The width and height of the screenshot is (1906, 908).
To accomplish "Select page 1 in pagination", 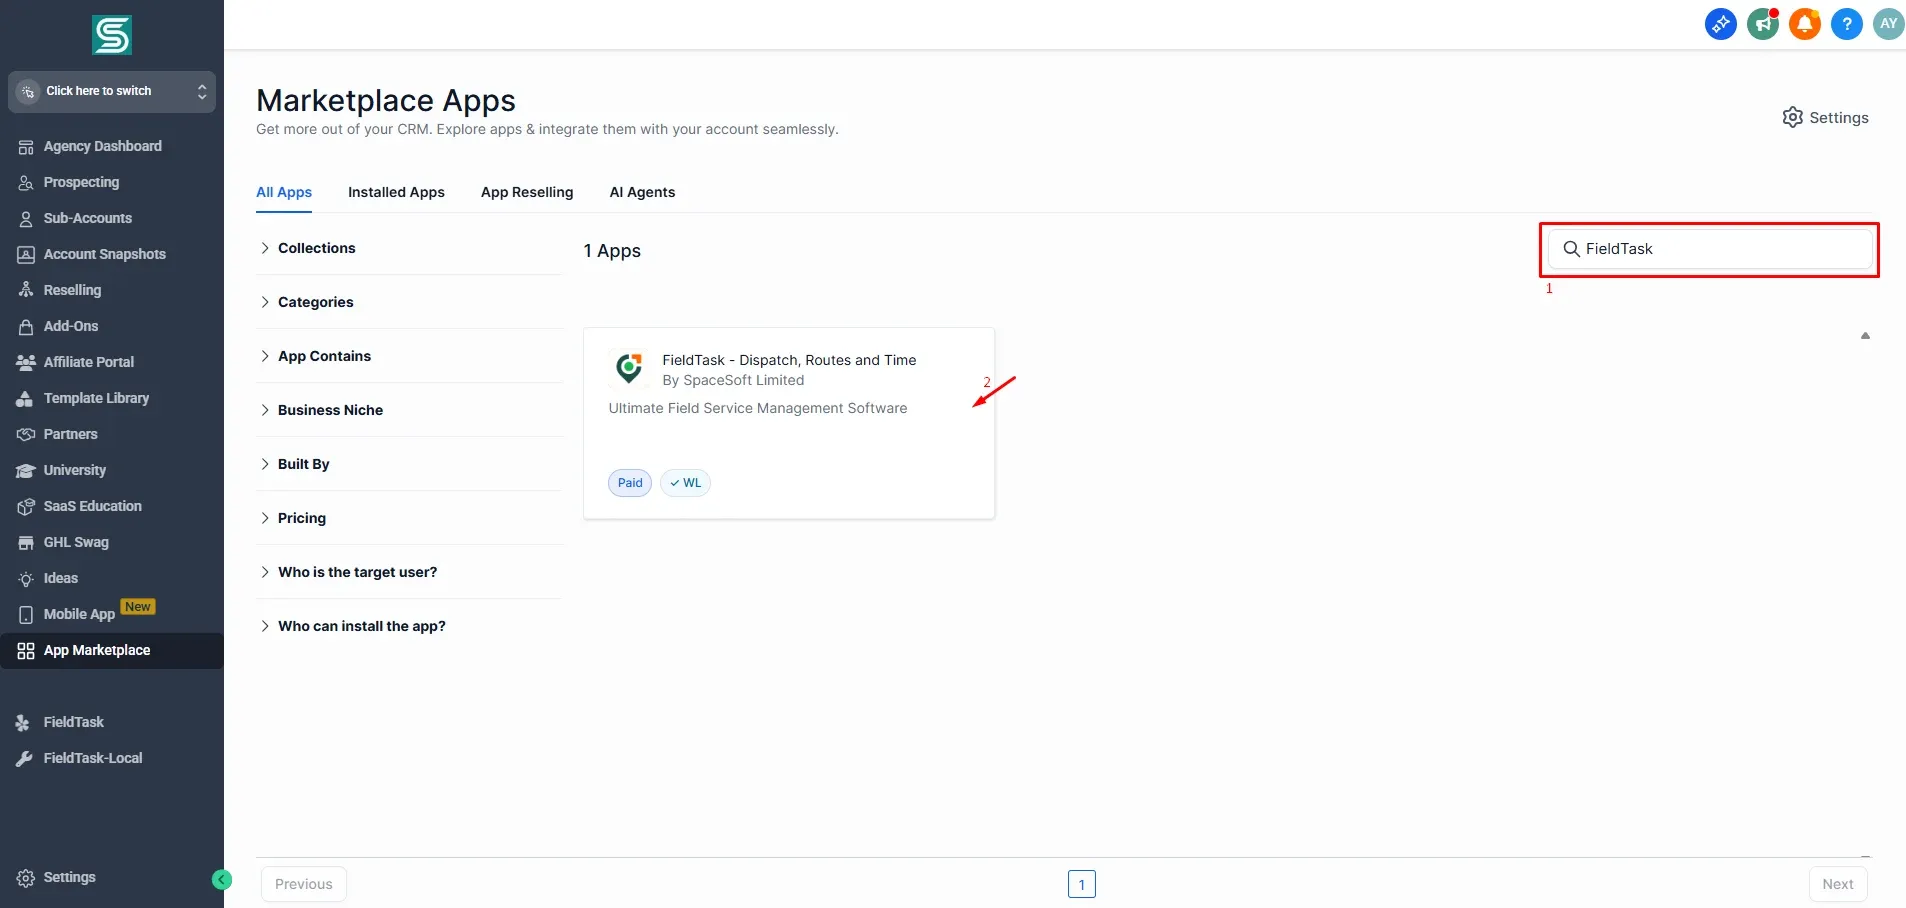I will 1082,884.
